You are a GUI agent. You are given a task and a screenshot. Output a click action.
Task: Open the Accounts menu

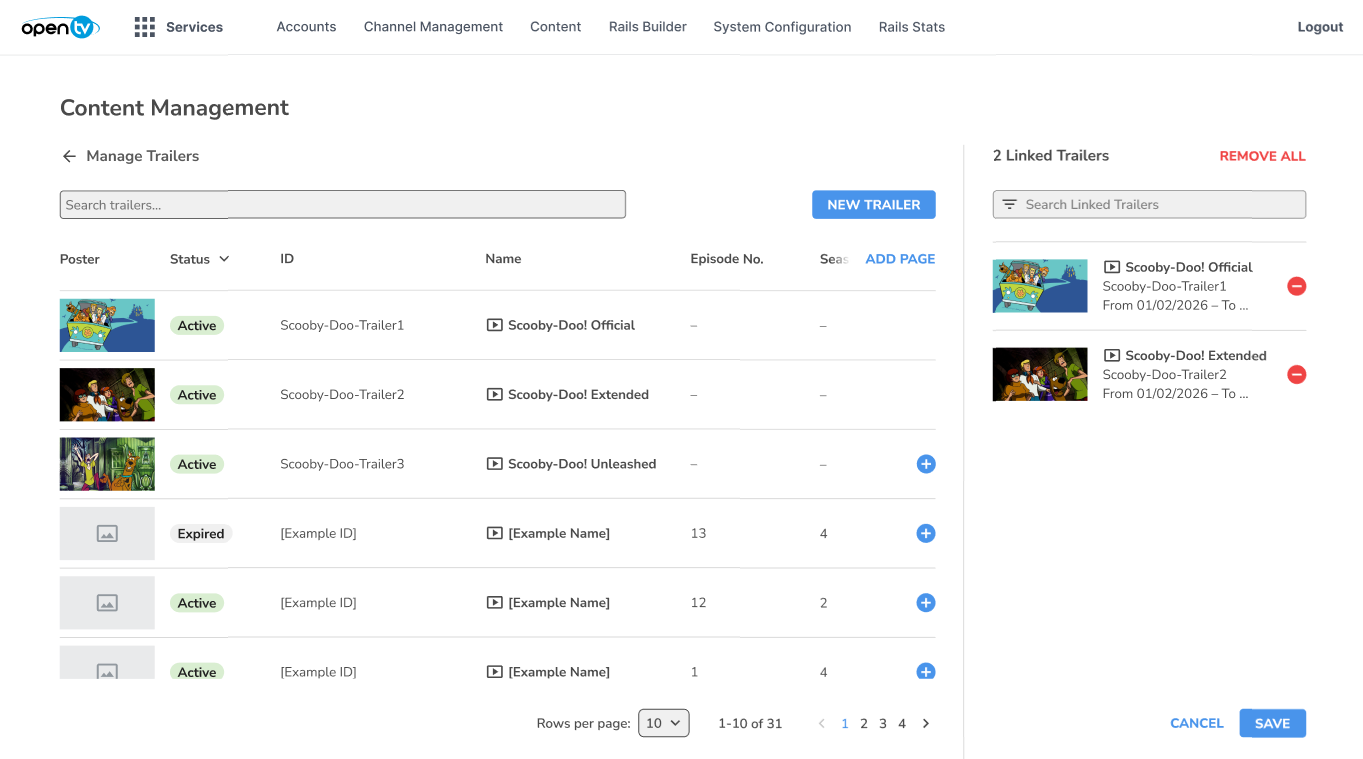[306, 27]
